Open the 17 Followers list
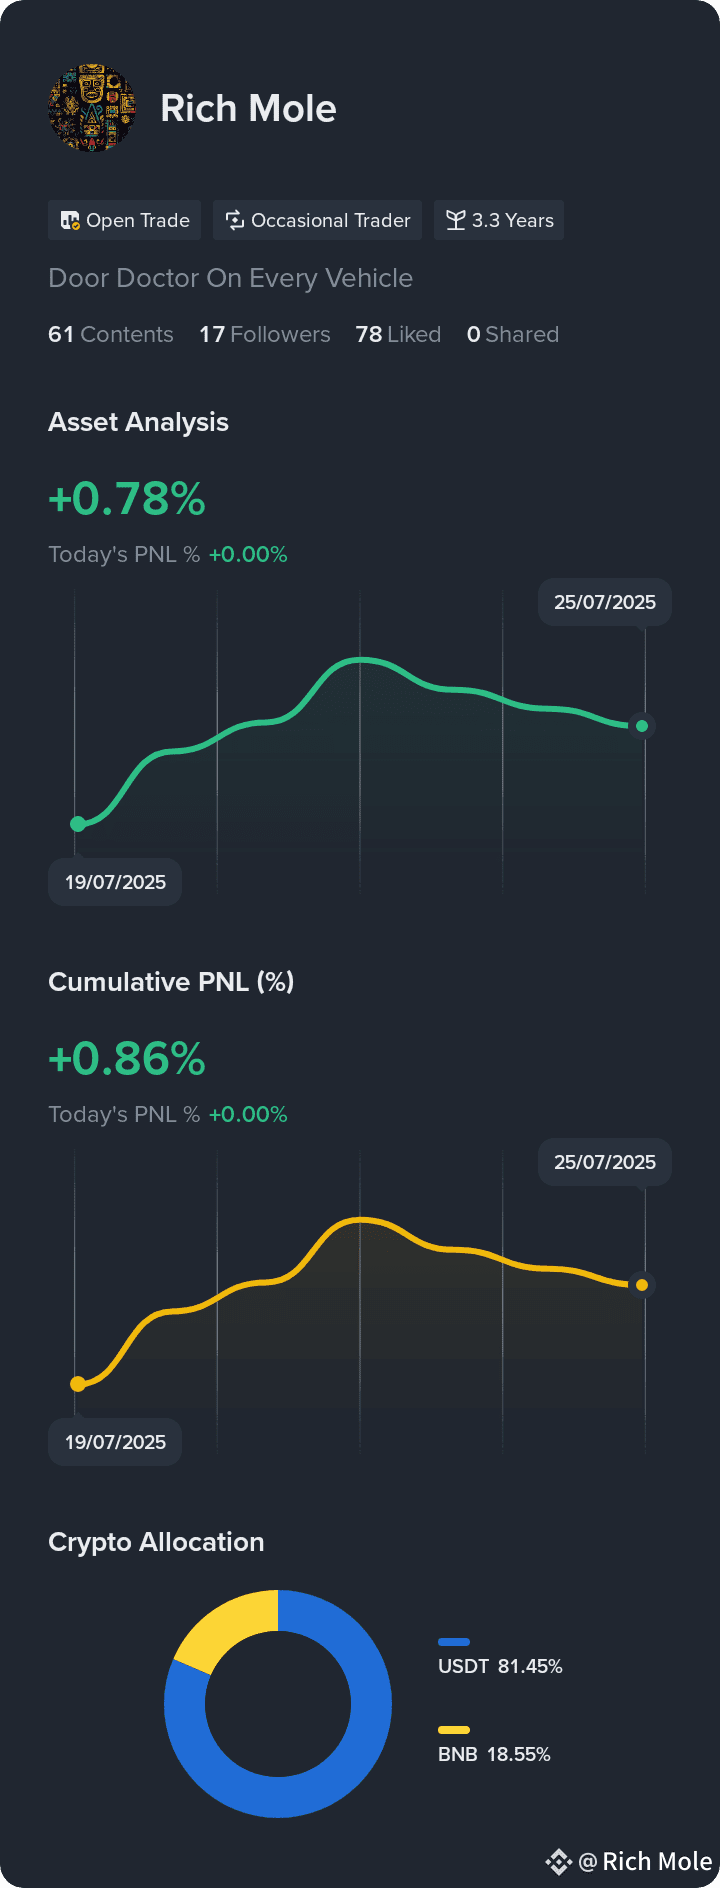The height and width of the screenshot is (1888, 720). click(x=265, y=334)
